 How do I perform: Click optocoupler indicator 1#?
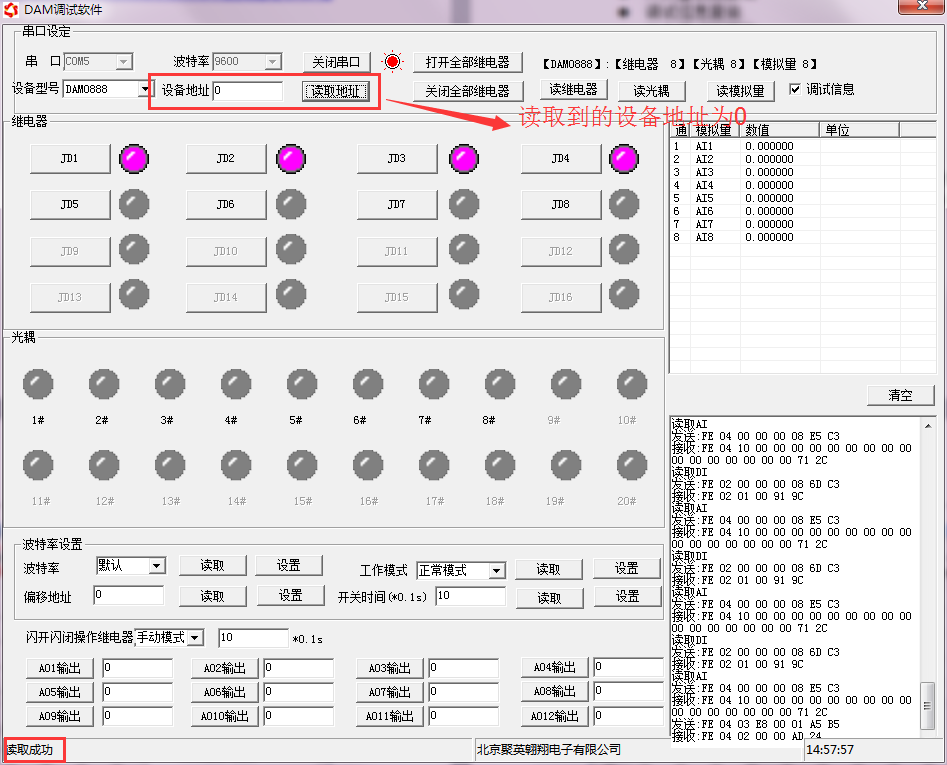tap(38, 384)
